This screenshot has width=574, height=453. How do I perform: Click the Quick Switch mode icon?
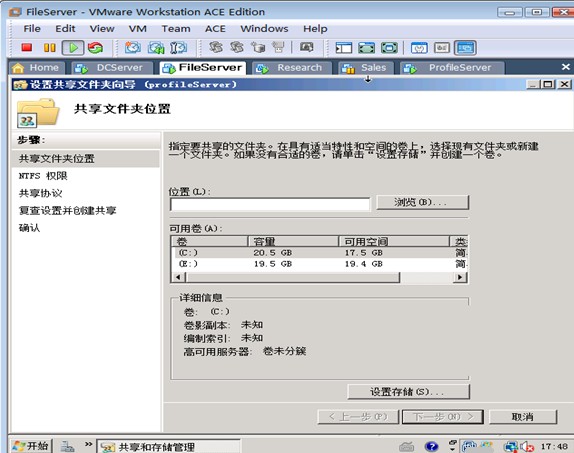(366, 48)
